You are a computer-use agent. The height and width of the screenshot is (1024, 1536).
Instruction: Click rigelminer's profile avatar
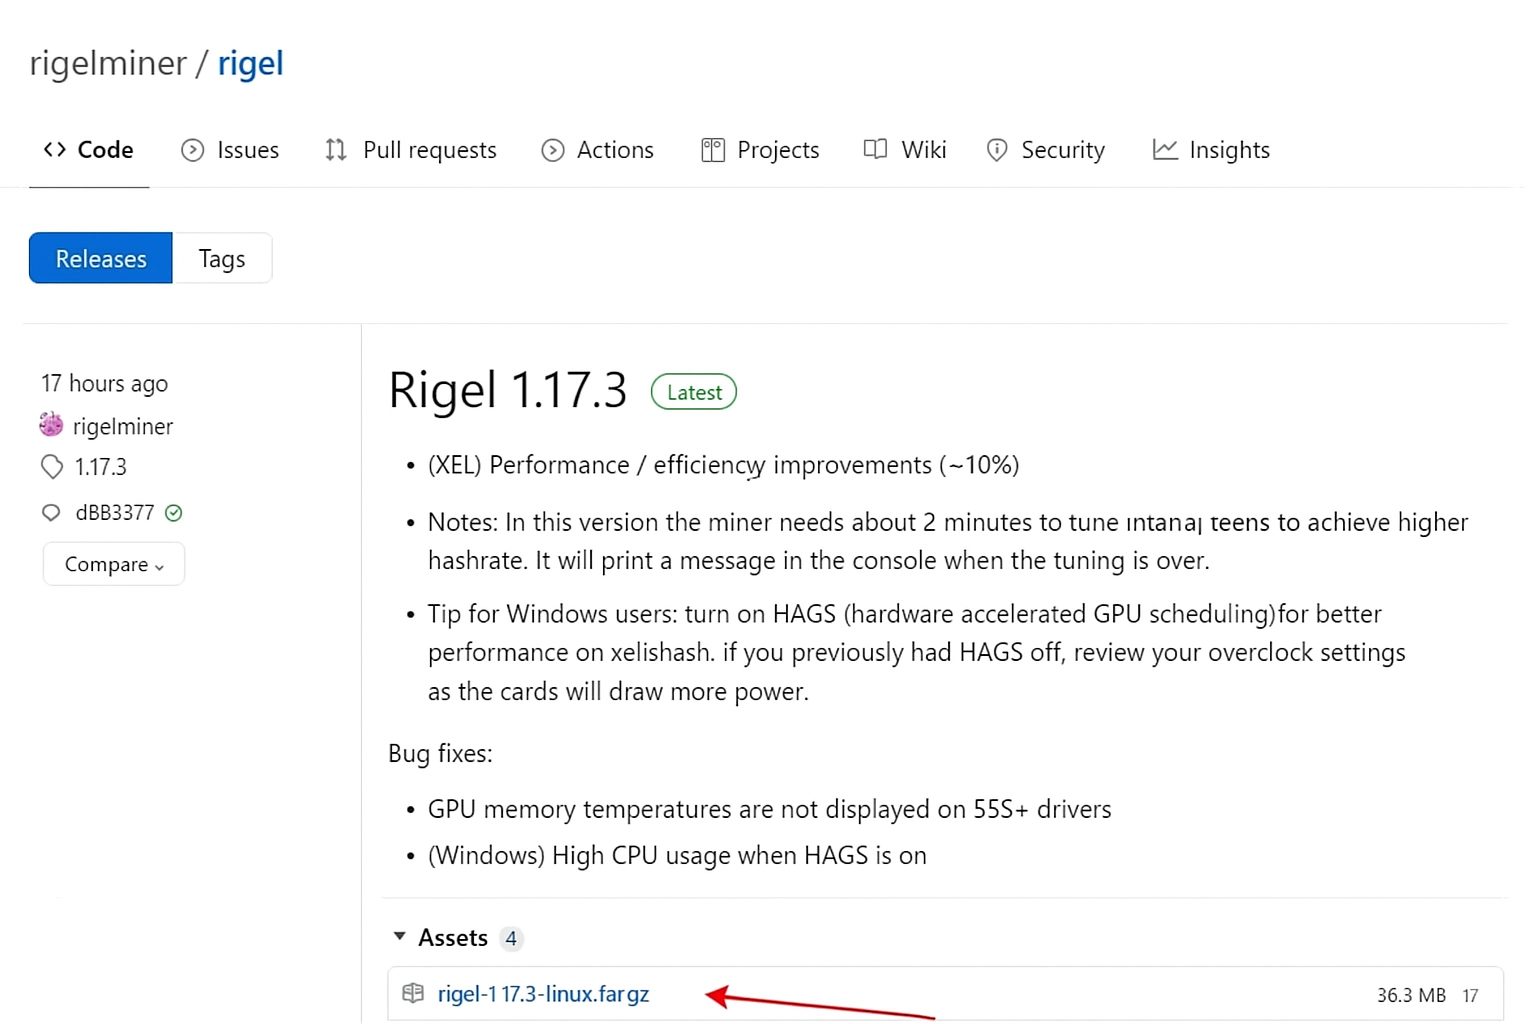50,424
